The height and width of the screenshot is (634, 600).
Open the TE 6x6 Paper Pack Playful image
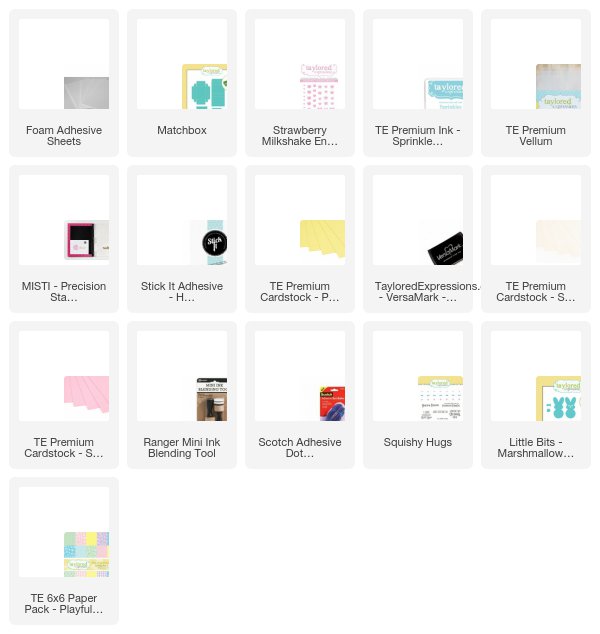click(x=86, y=555)
